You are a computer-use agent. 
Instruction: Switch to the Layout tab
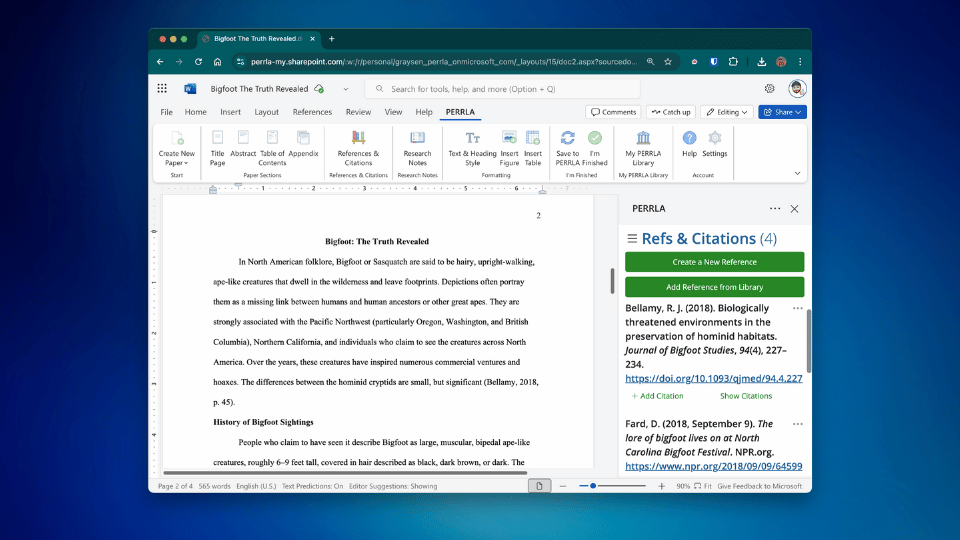point(266,112)
